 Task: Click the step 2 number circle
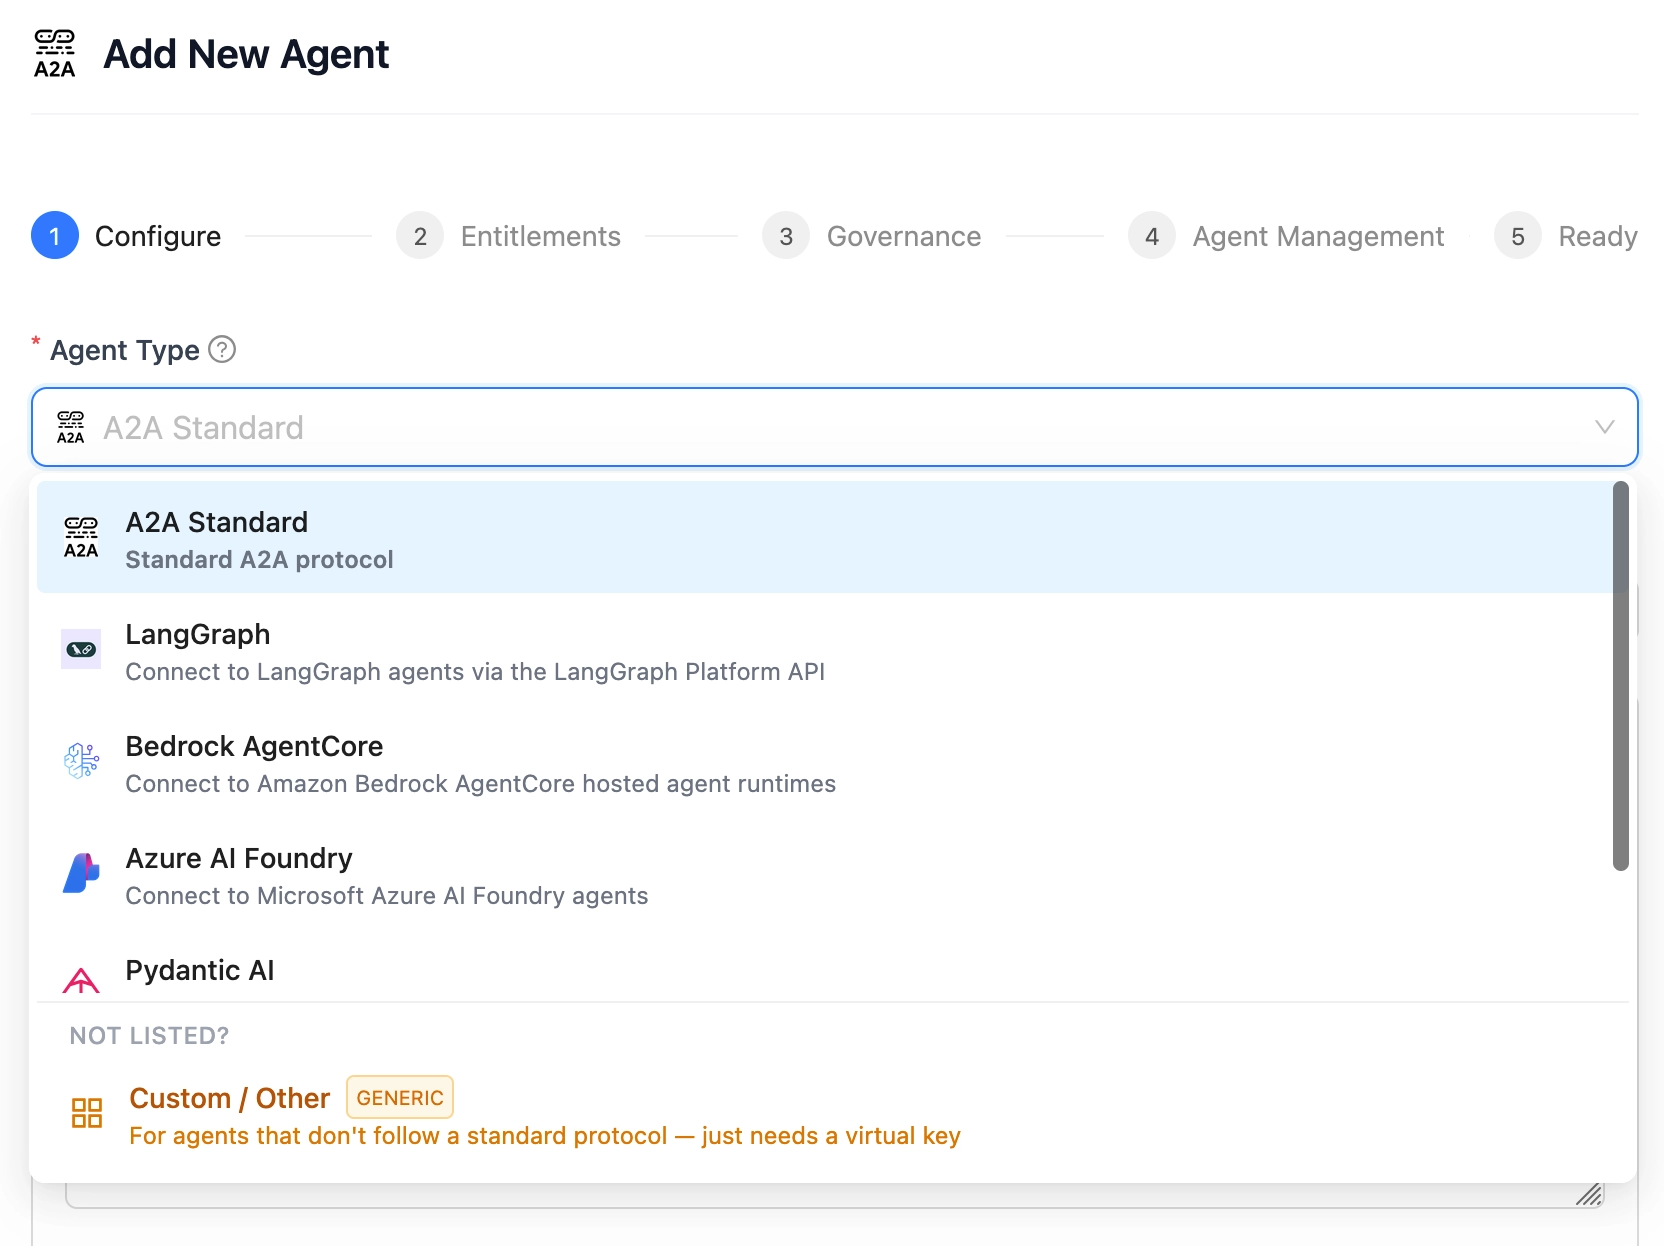(420, 236)
